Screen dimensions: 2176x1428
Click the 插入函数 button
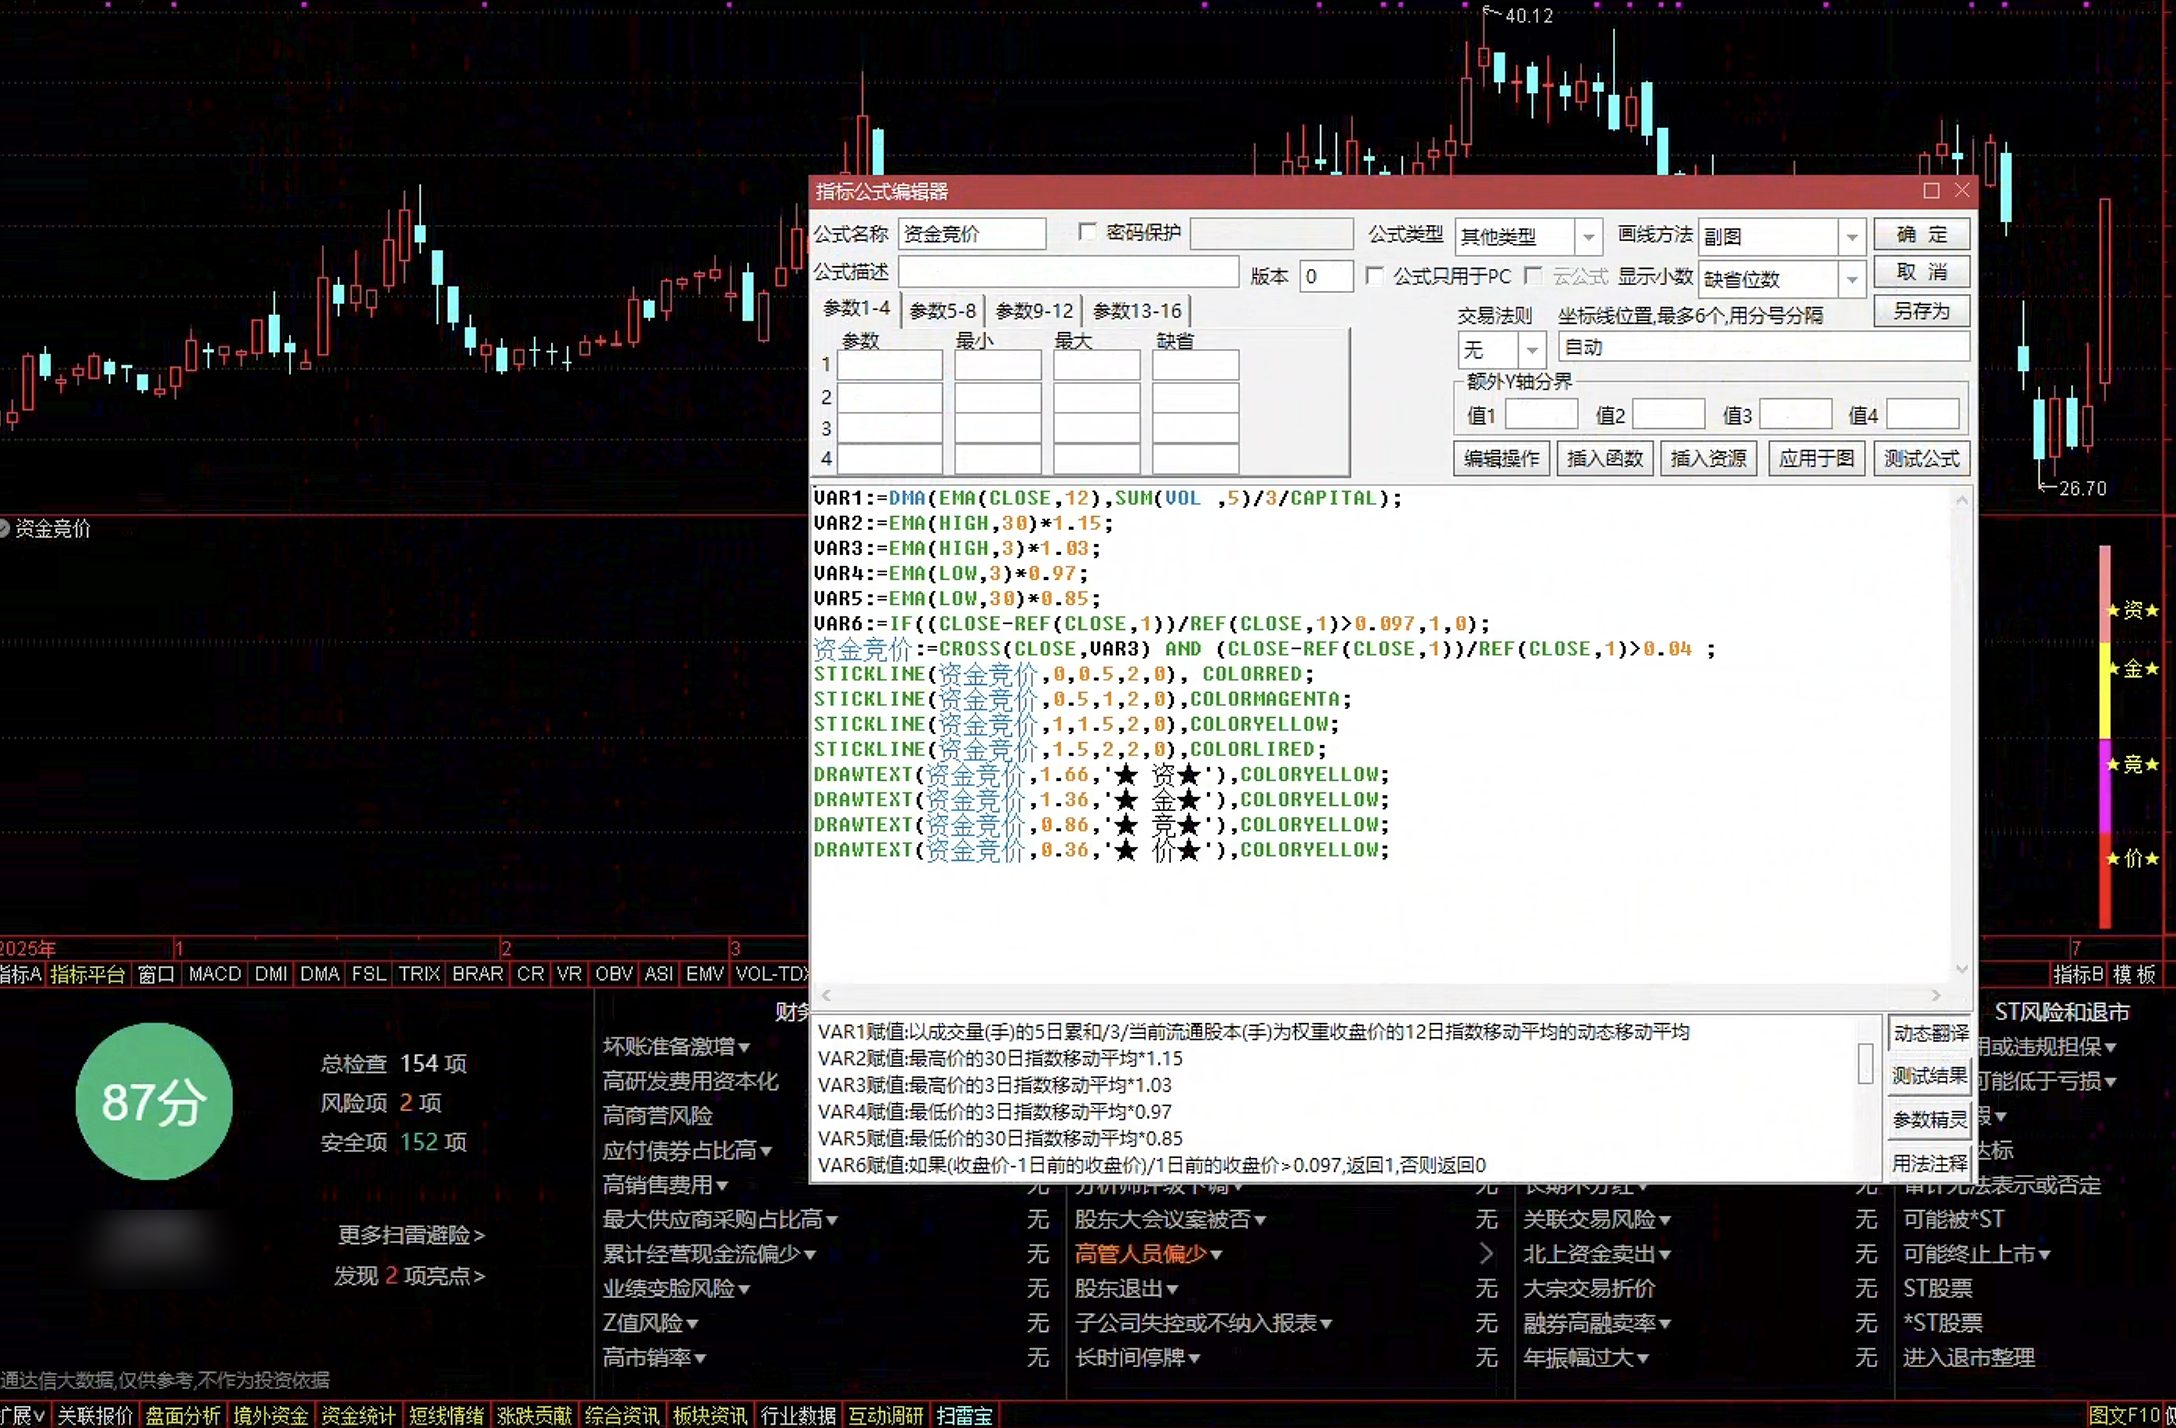point(1604,458)
